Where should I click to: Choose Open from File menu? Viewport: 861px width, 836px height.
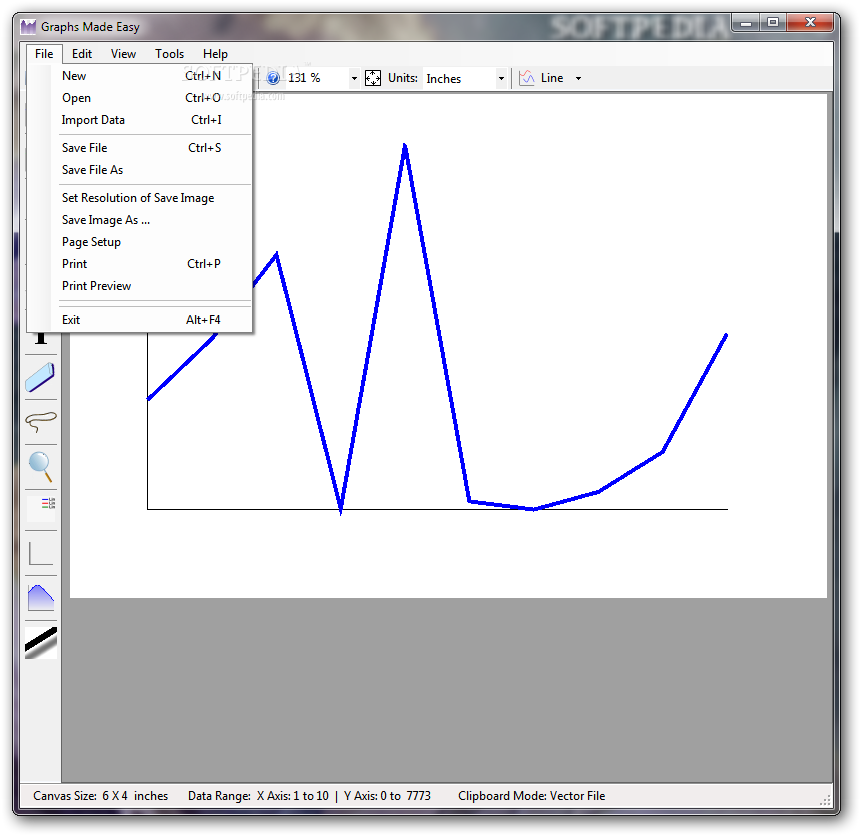tap(141, 98)
